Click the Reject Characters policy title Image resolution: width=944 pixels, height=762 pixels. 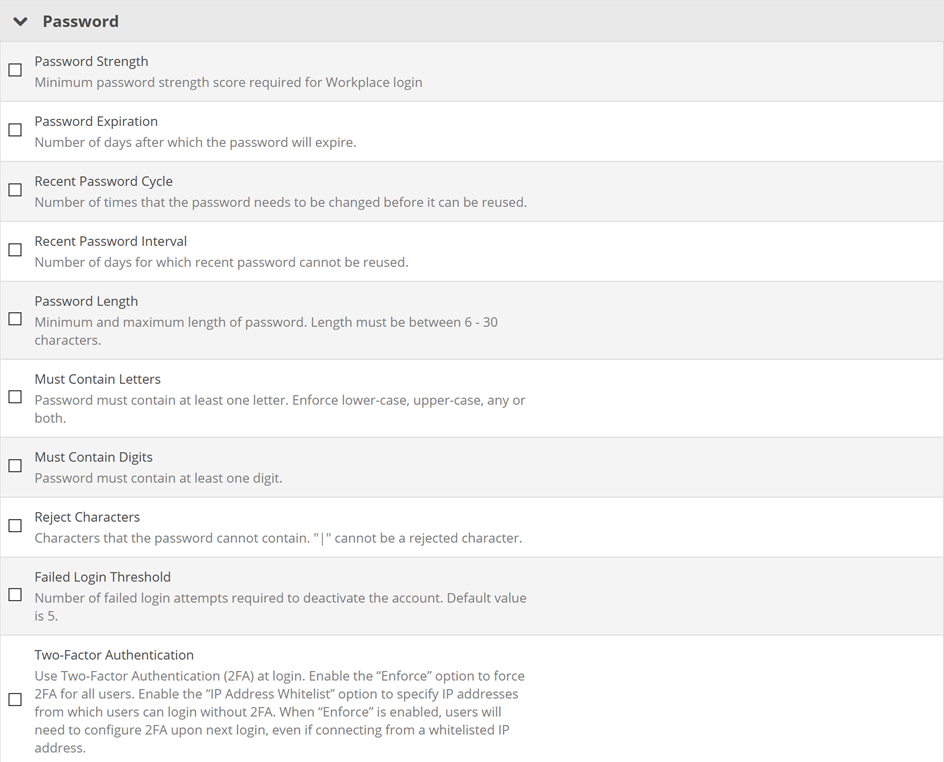point(87,517)
